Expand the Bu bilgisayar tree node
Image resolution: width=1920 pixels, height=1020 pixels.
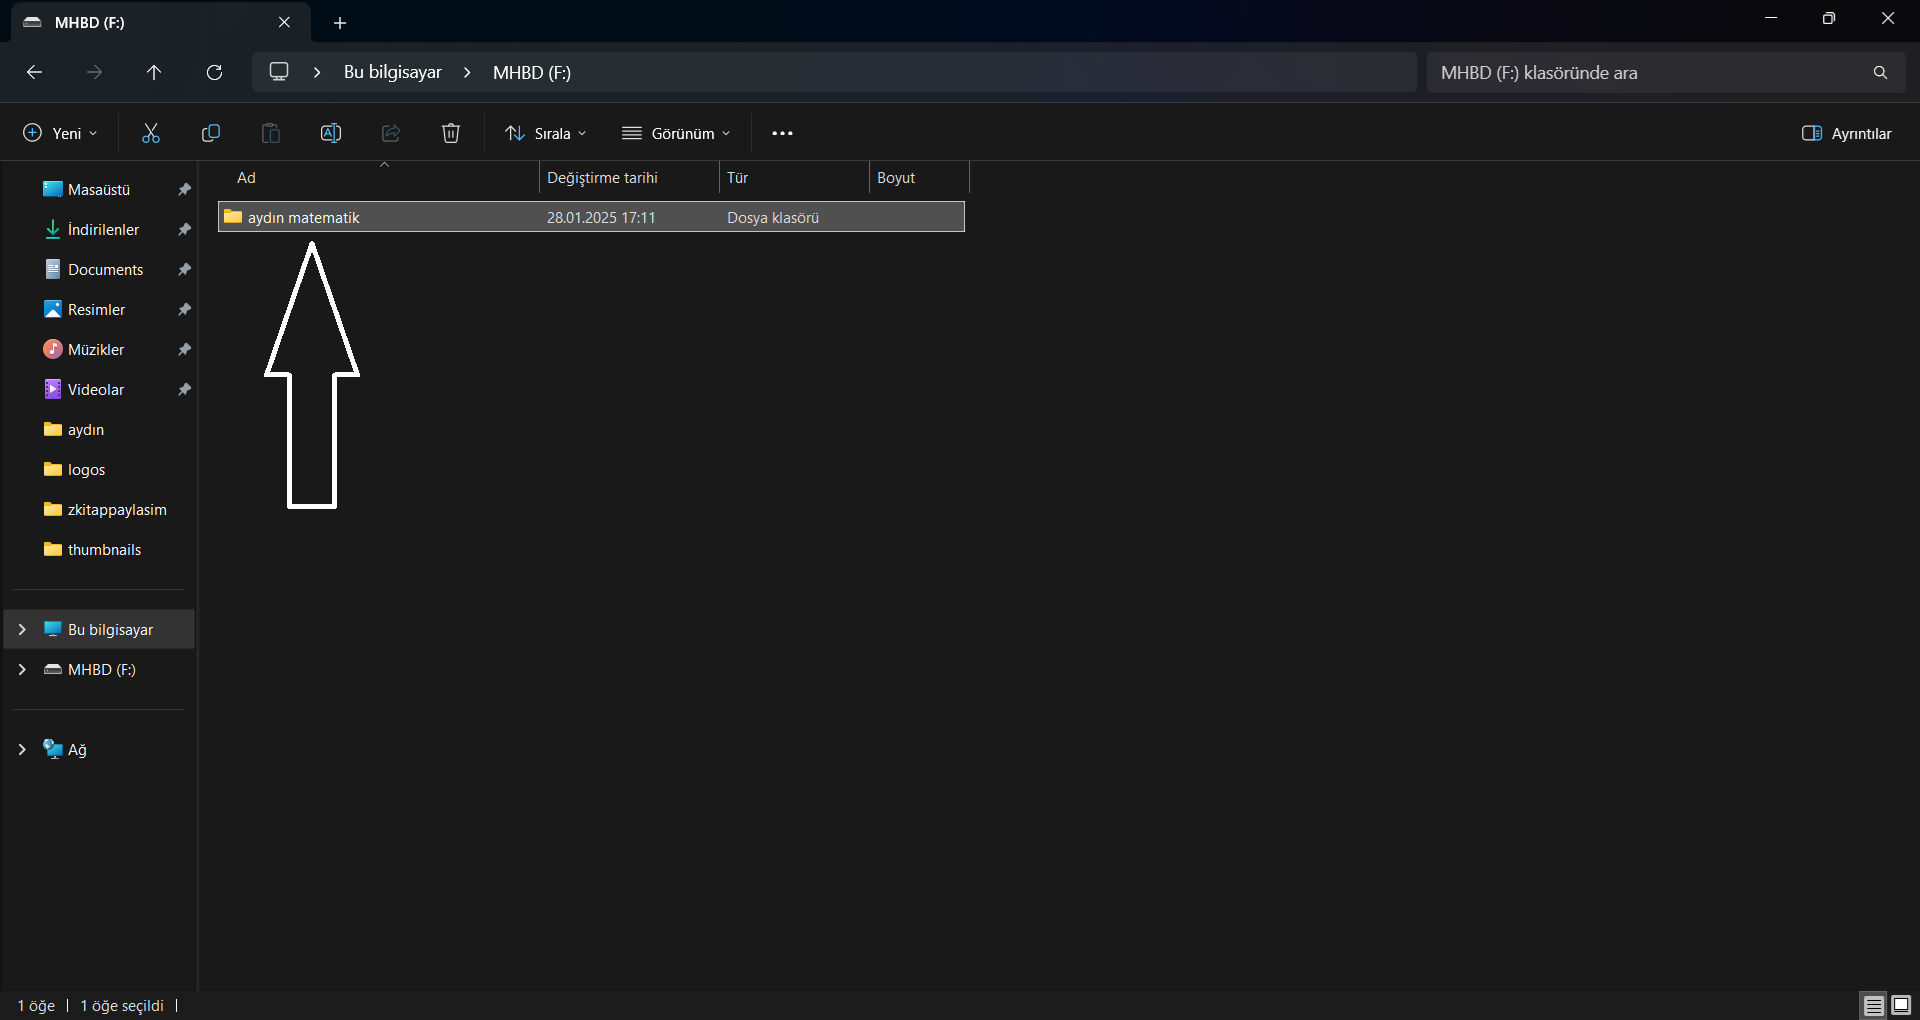pyautogui.click(x=22, y=629)
